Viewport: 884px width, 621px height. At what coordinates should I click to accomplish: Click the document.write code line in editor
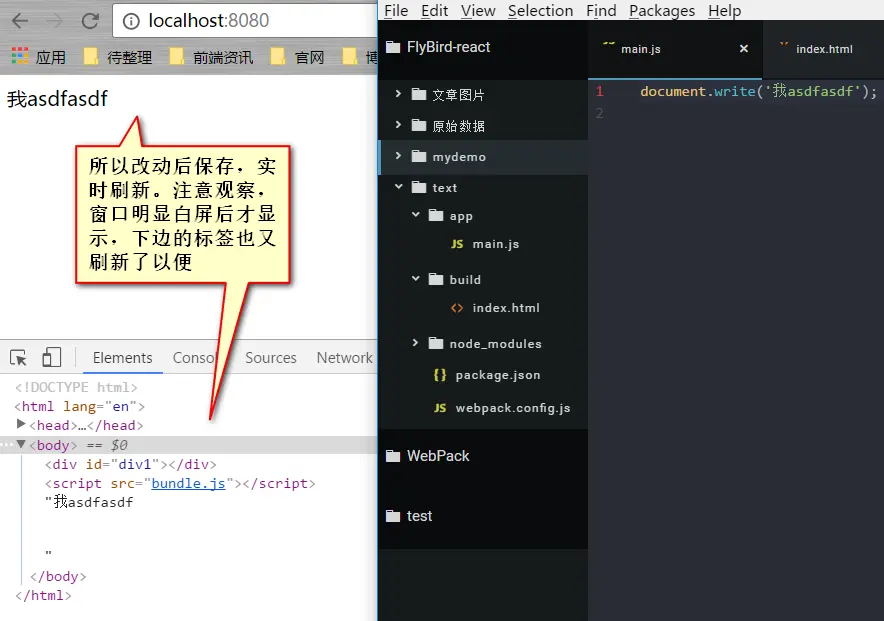[x=758, y=91]
